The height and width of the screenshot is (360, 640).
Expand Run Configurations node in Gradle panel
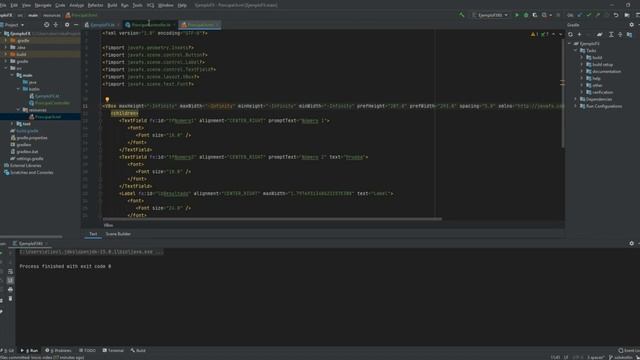576,106
